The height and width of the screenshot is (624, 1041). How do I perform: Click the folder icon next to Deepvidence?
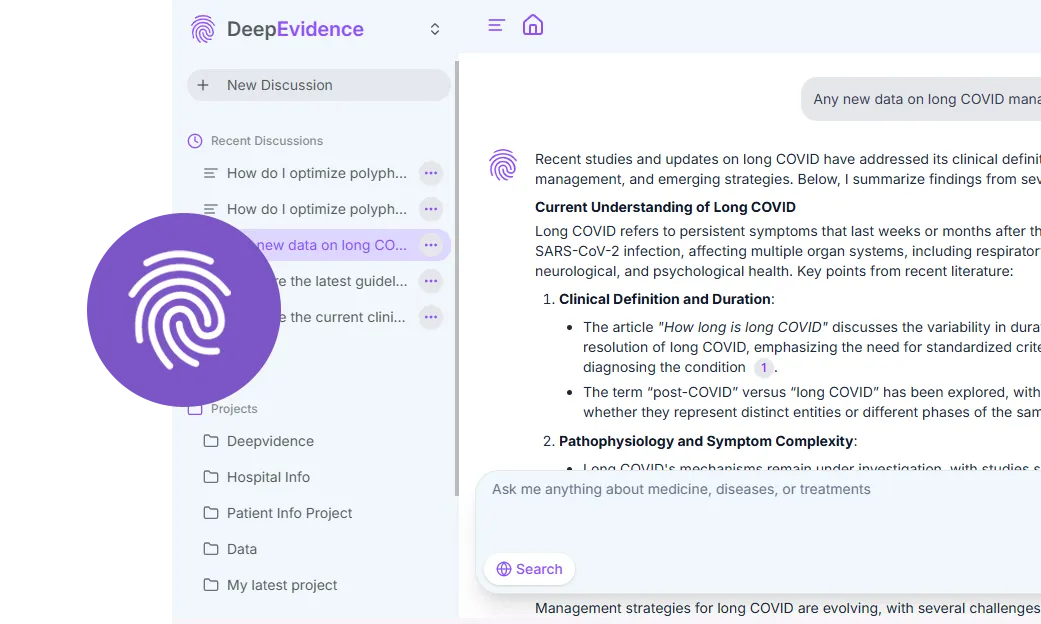click(x=210, y=441)
